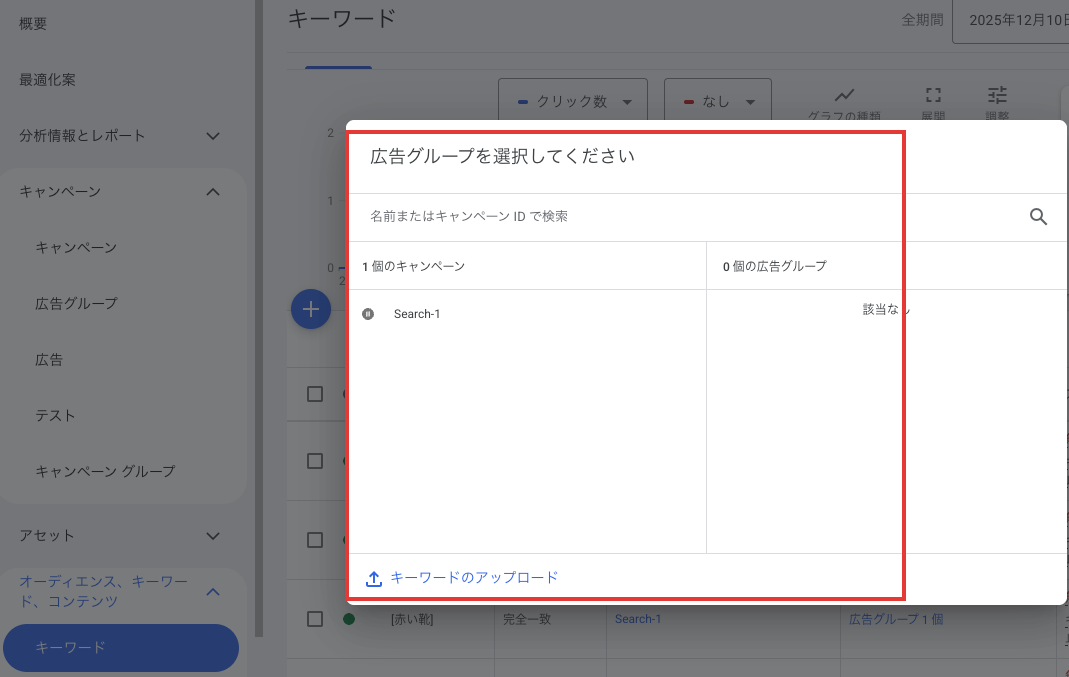This screenshot has height=677, width=1069.
Task: Click the paused status icon beside Search-1
Action: (368, 314)
